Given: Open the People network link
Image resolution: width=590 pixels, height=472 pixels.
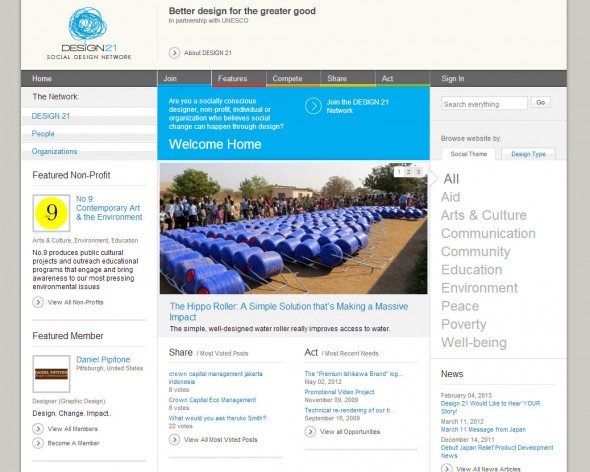Looking at the screenshot, I should 43,134.
